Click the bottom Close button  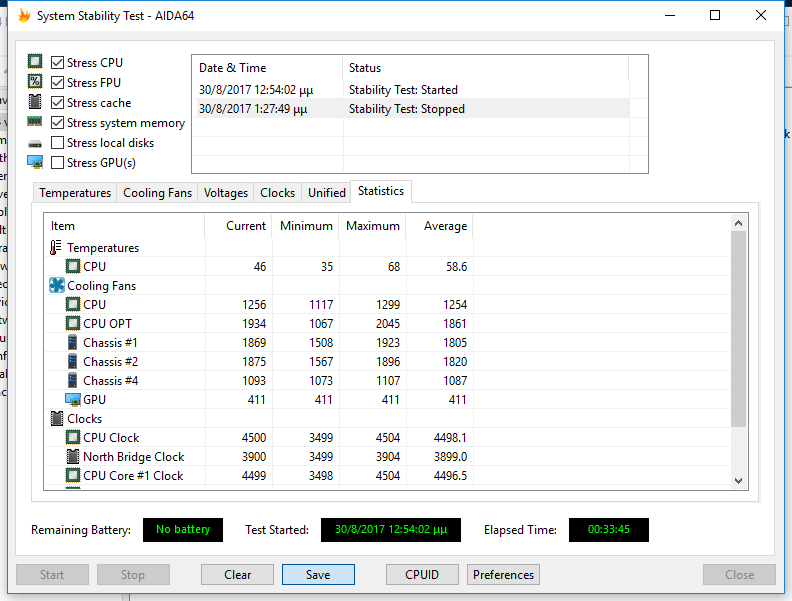click(739, 575)
